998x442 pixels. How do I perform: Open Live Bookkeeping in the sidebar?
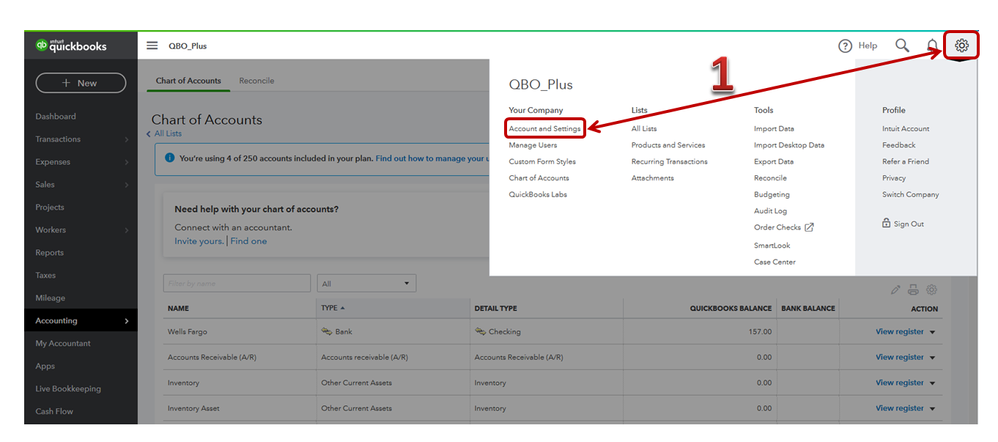68,389
